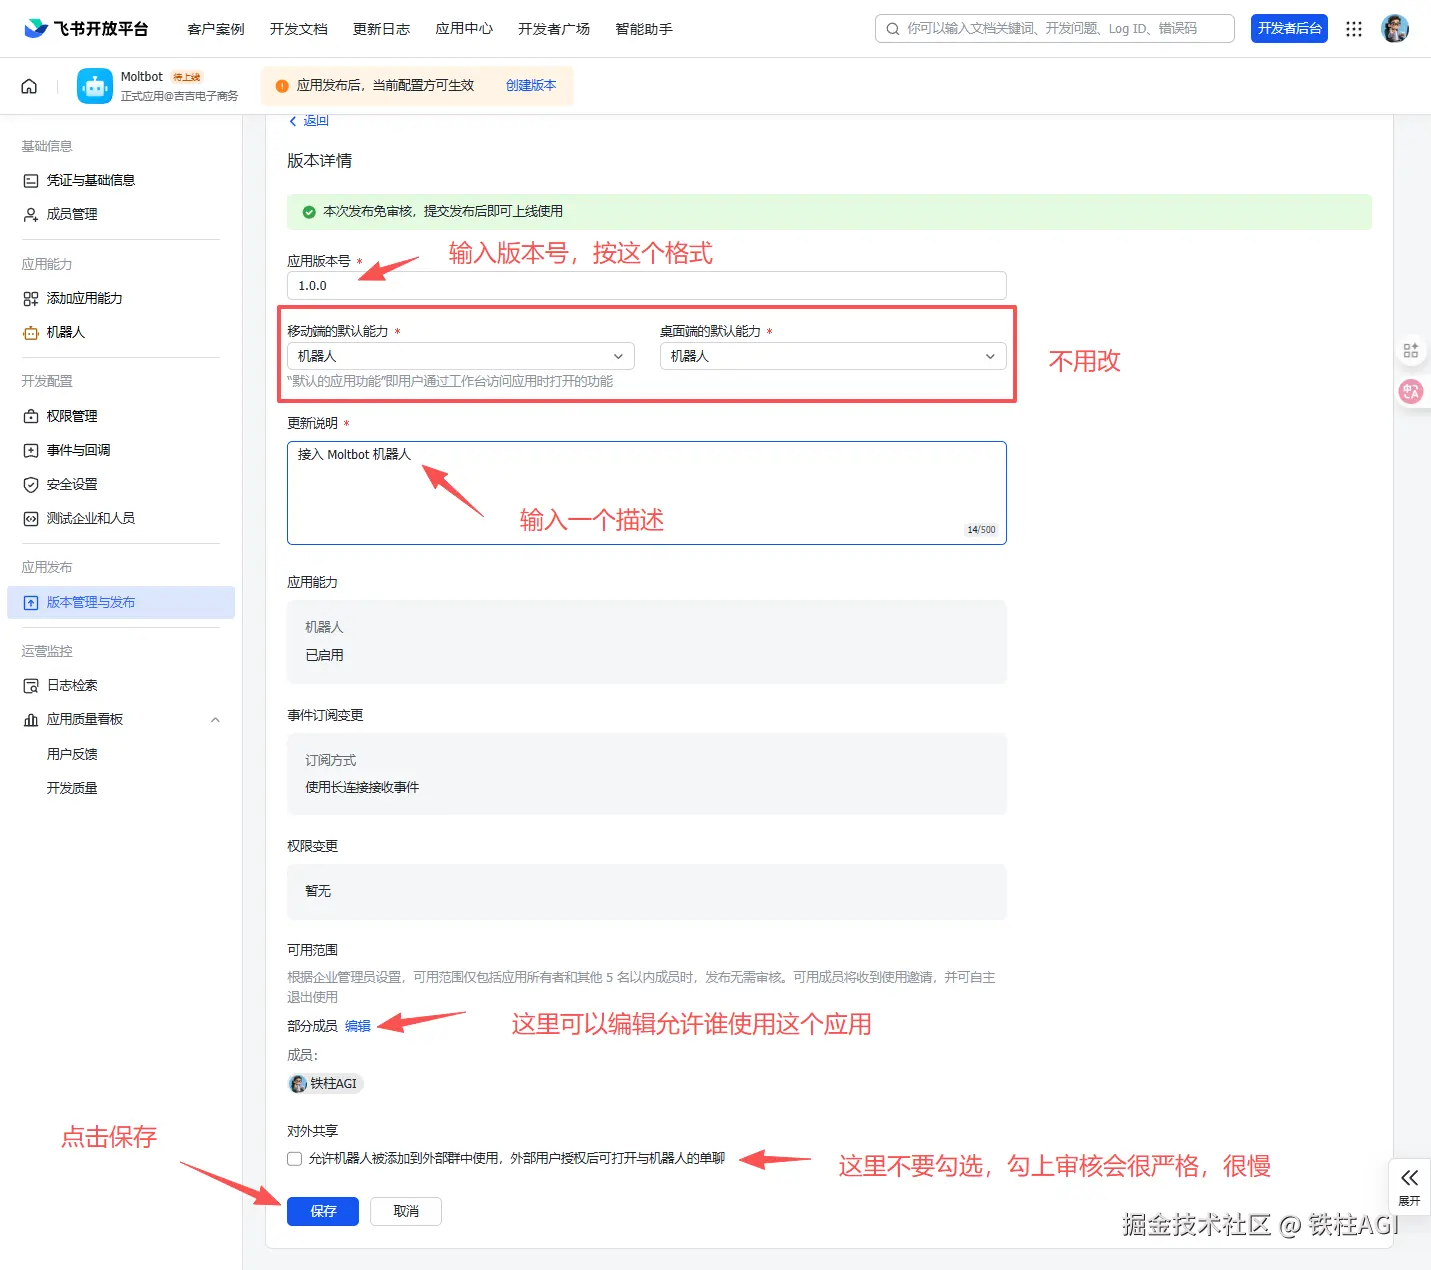
Task: Focus the top documentation search box
Action: point(1055,28)
